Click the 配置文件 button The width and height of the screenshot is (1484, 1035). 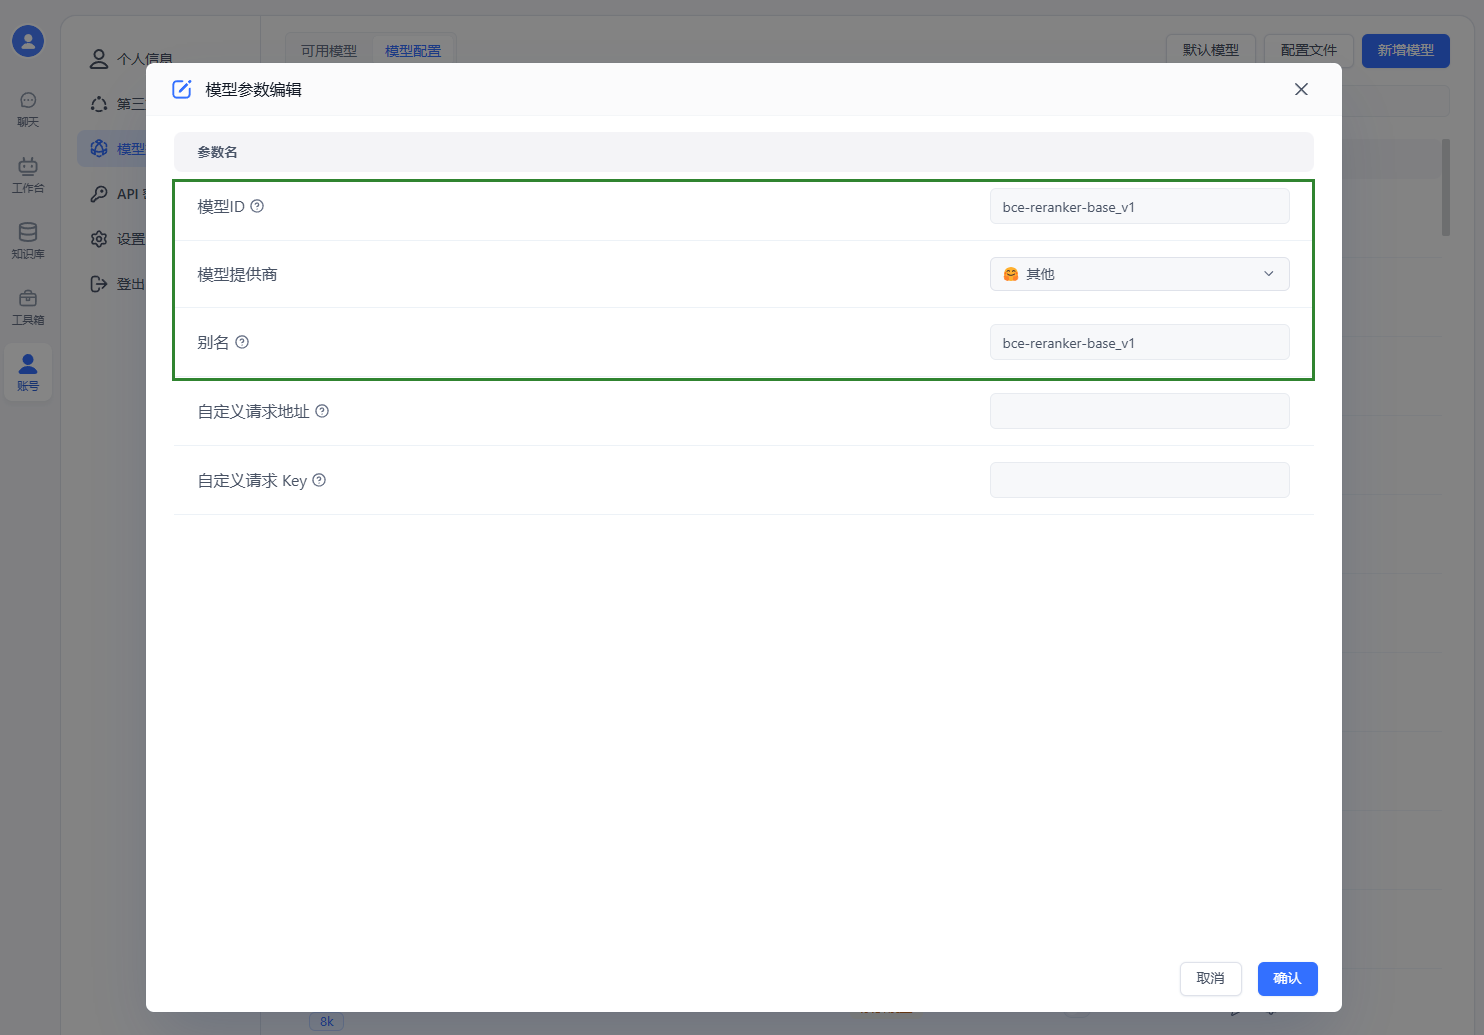[x=1309, y=50]
